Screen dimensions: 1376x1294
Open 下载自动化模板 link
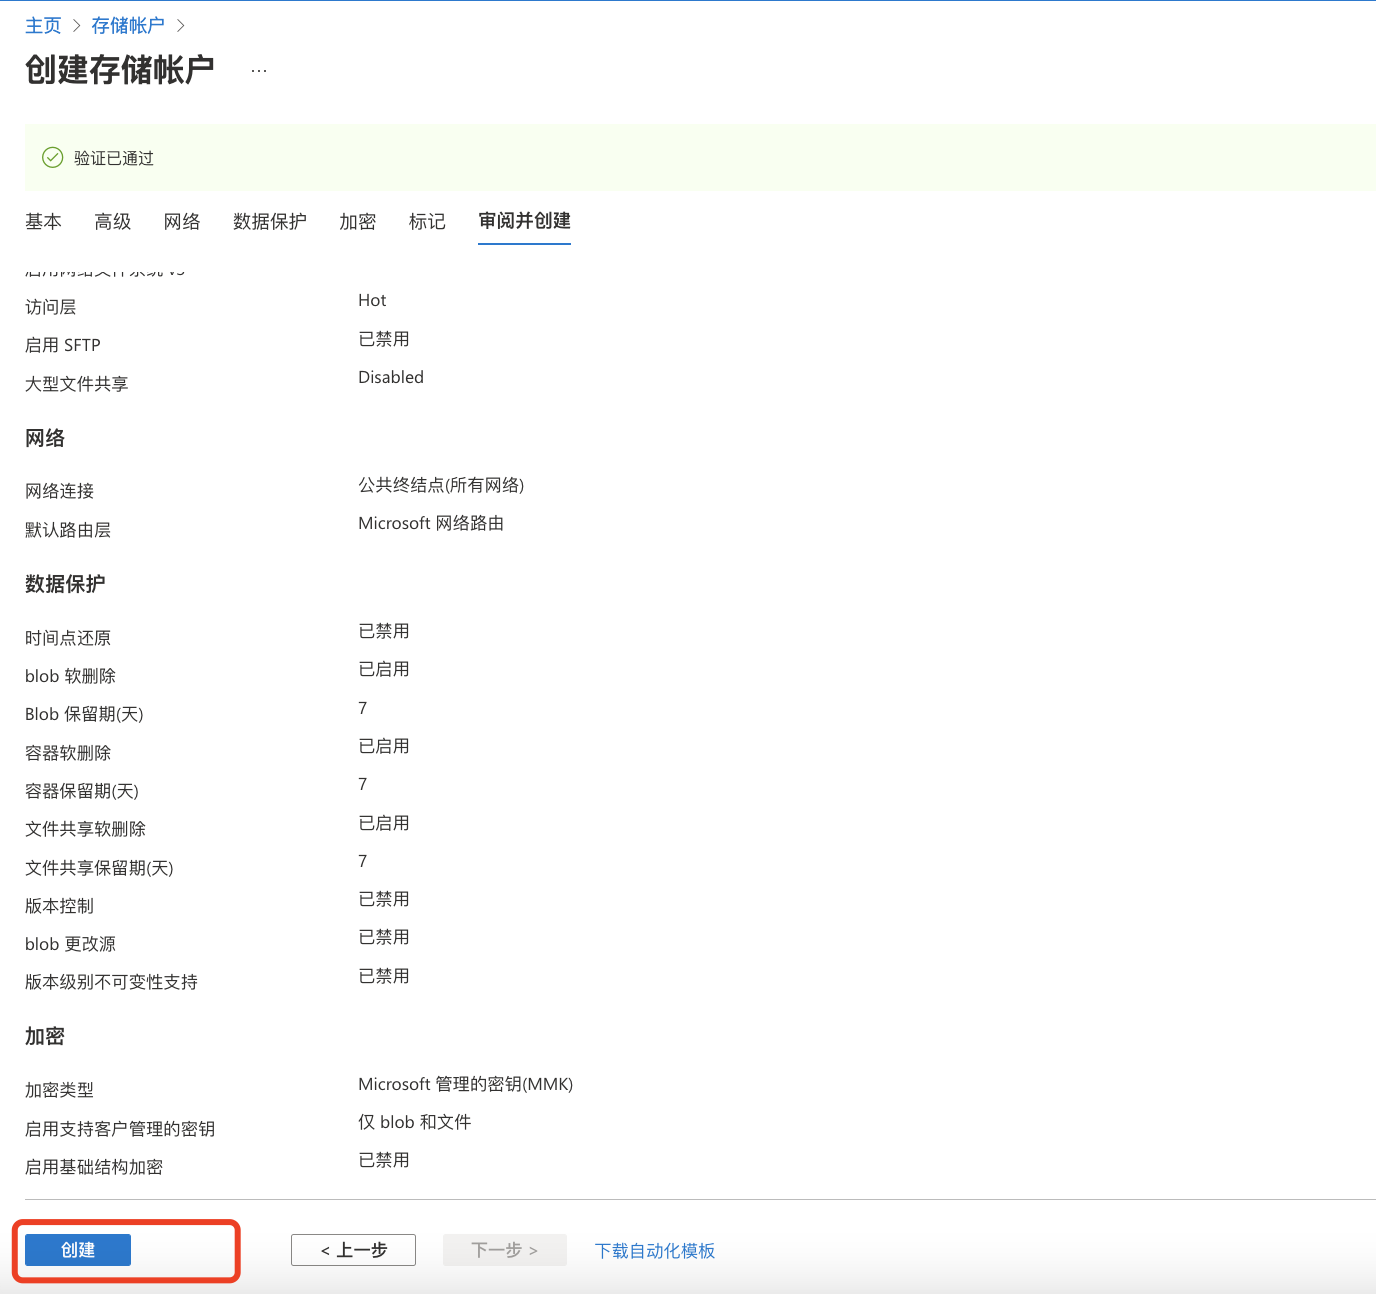(655, 1251)
